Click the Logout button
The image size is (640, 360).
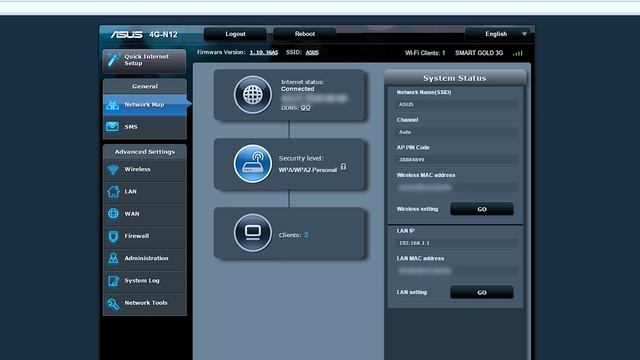coord(235,34)
